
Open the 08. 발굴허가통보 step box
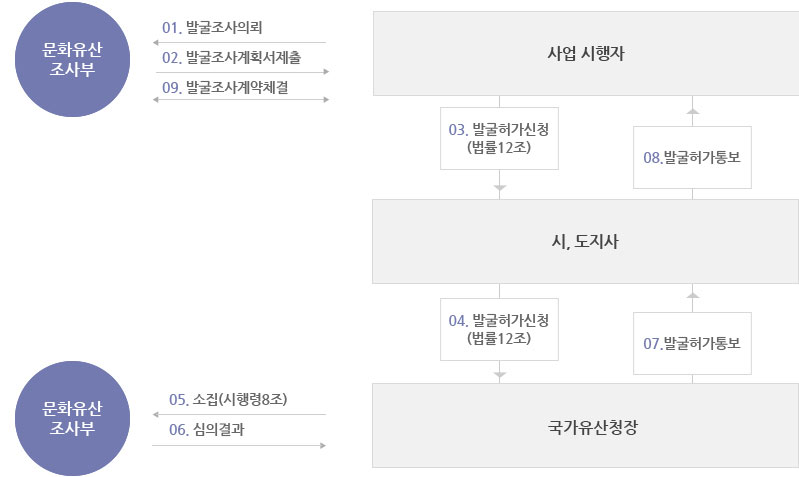coord(692,156)
